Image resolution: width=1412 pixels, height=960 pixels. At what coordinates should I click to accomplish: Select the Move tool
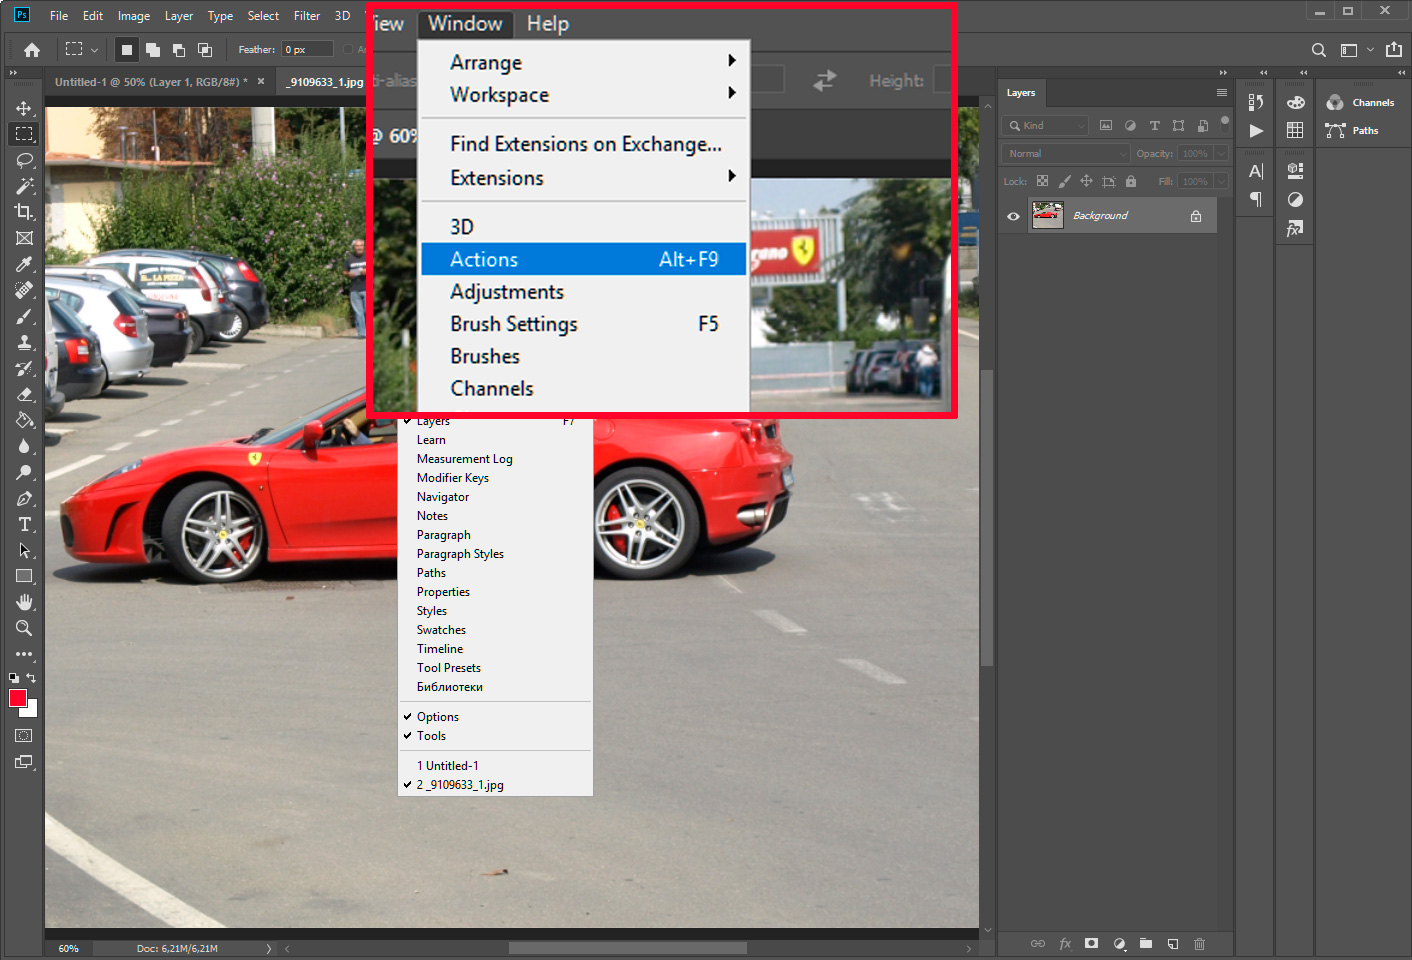(x=23, y=108)
